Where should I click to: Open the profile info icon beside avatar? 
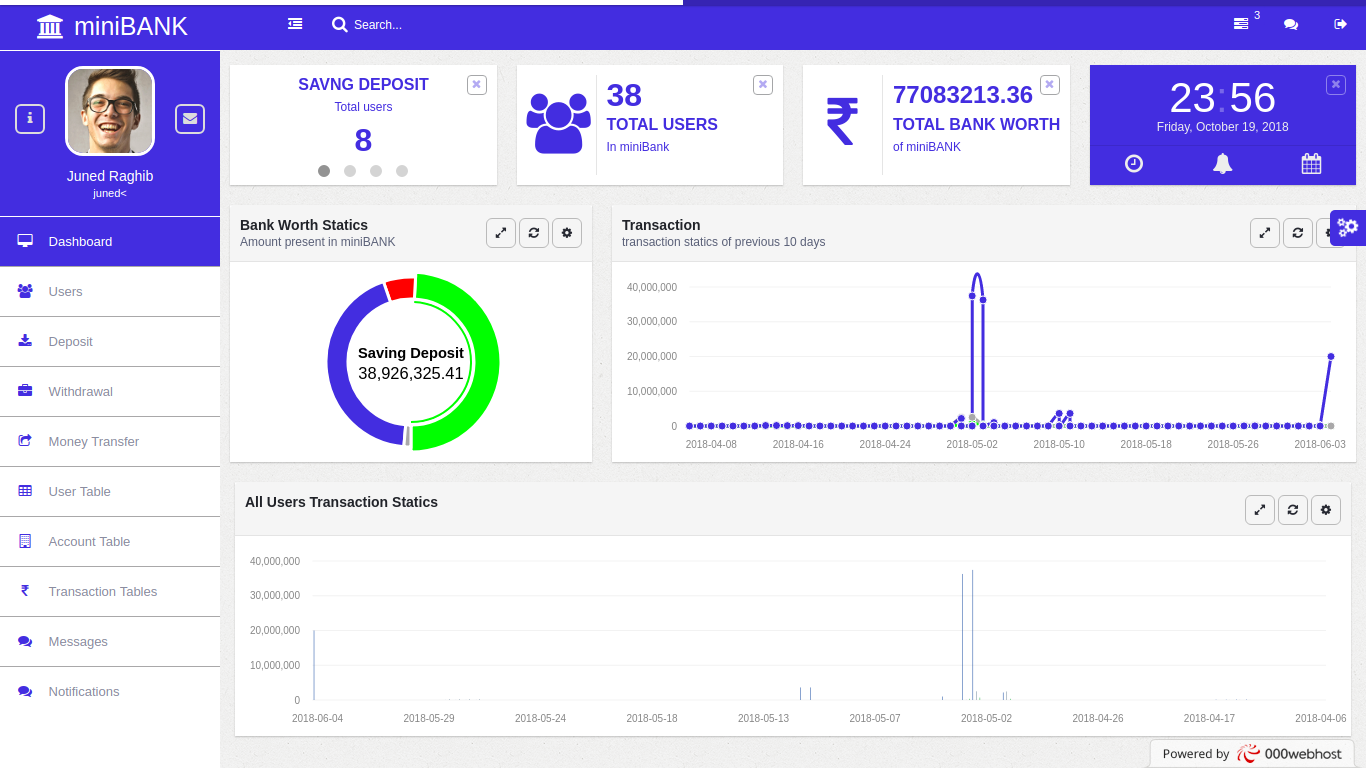tap(30, 119)
